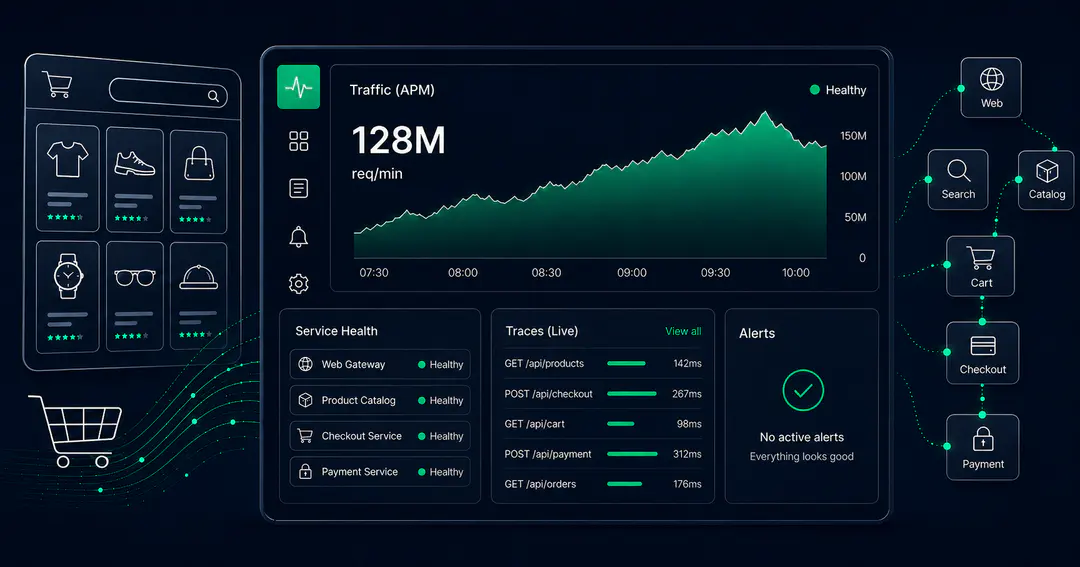This screenshot has height=567, width=1080.
Task: Click Healthy status for Web Gateway
Action: point(441,364)
